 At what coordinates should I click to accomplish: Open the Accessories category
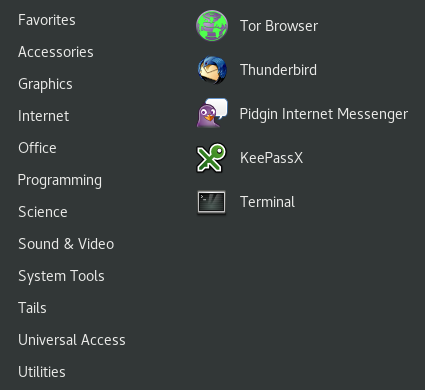point(56,52)
